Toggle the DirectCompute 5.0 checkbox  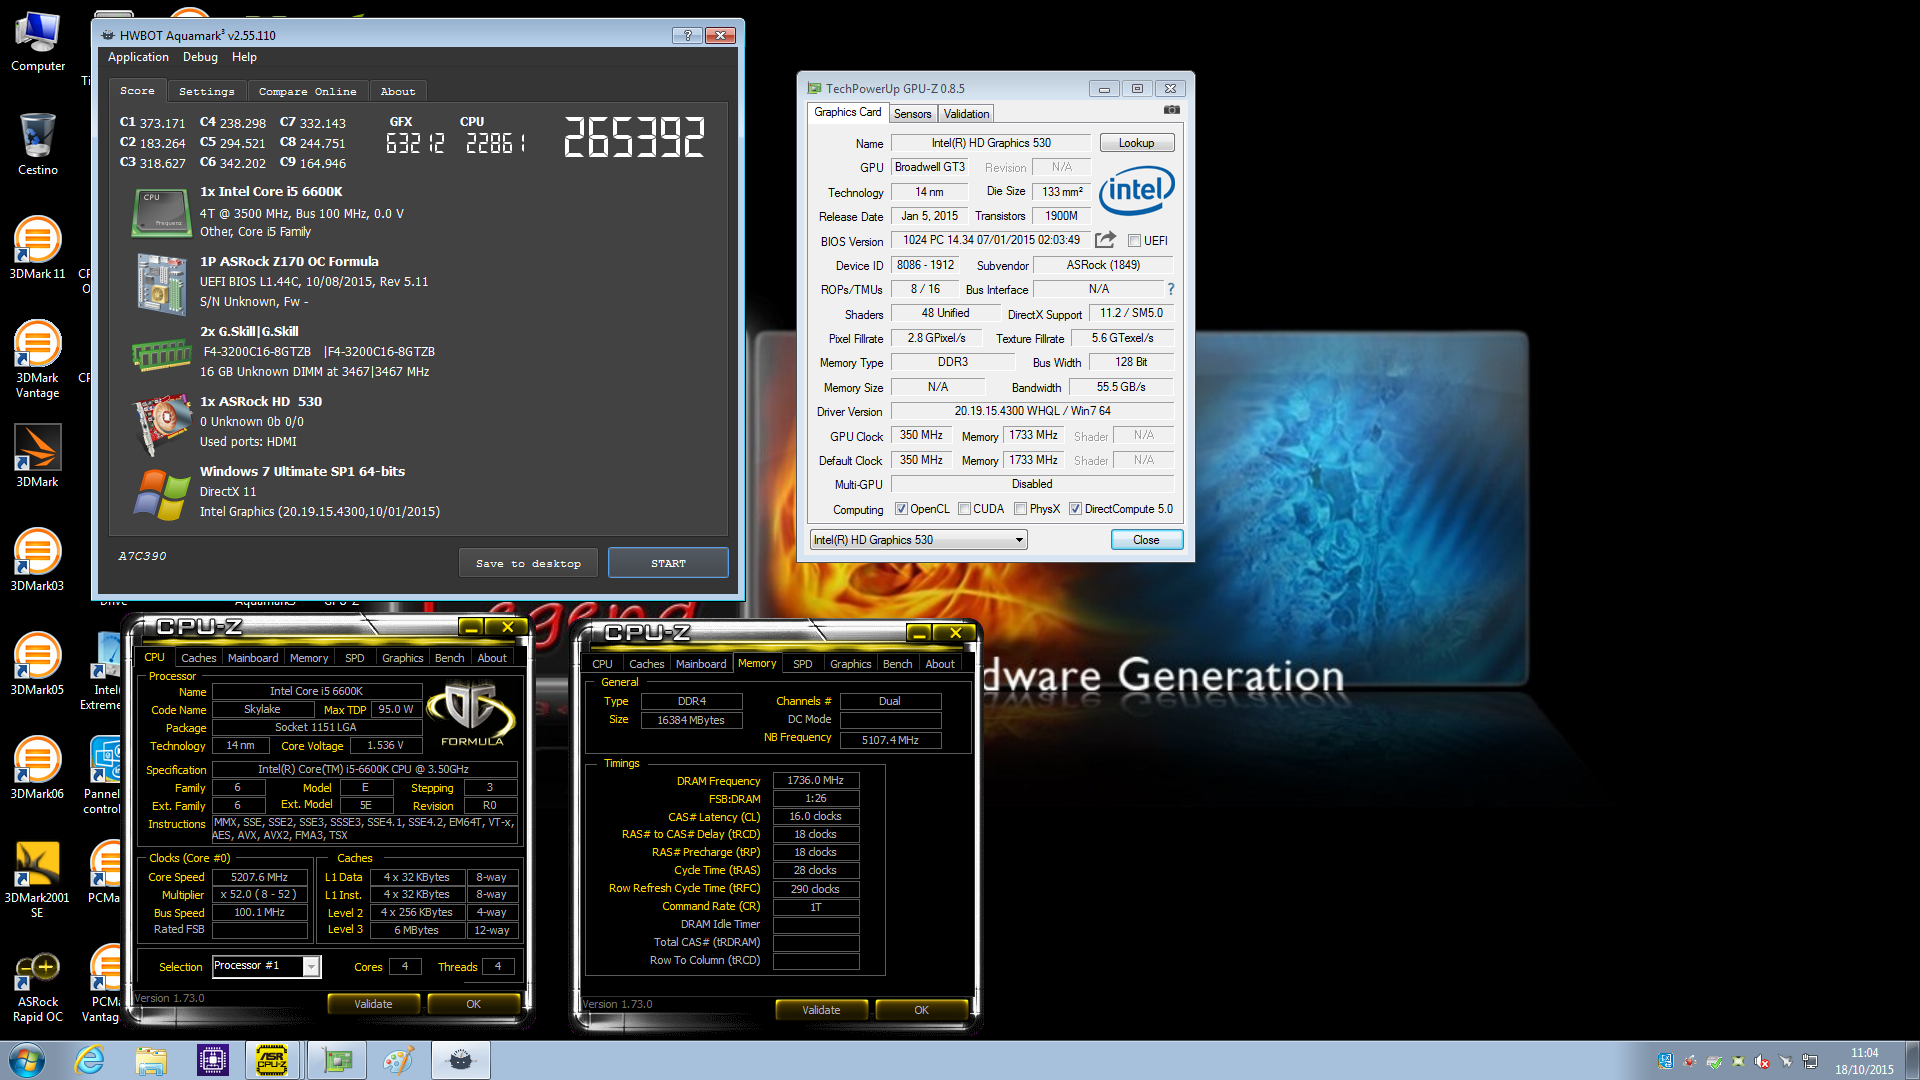coord(1075,509)
